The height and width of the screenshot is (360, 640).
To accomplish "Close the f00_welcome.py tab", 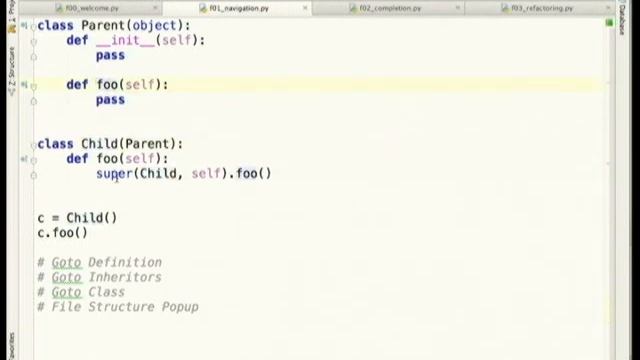I will 155,8.
